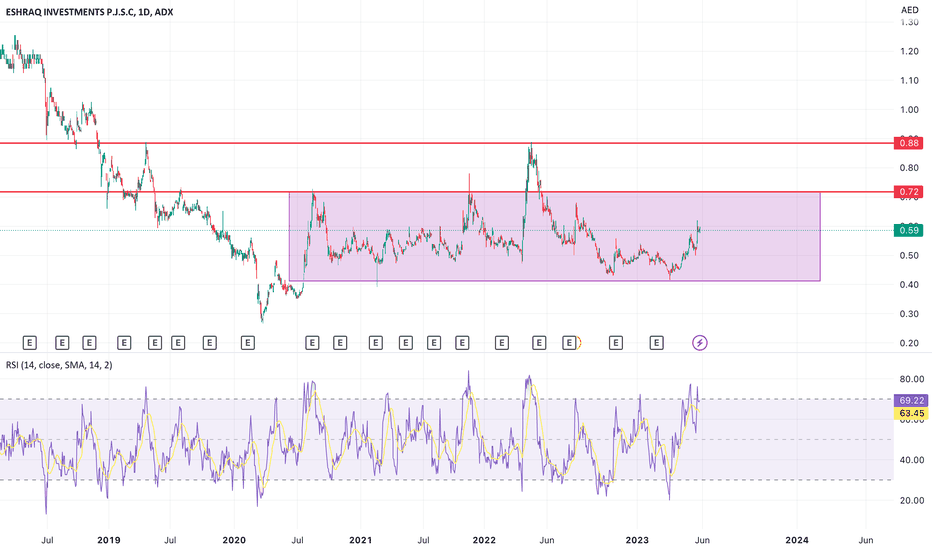Click the 80.00 value on RSI axis

912,379
